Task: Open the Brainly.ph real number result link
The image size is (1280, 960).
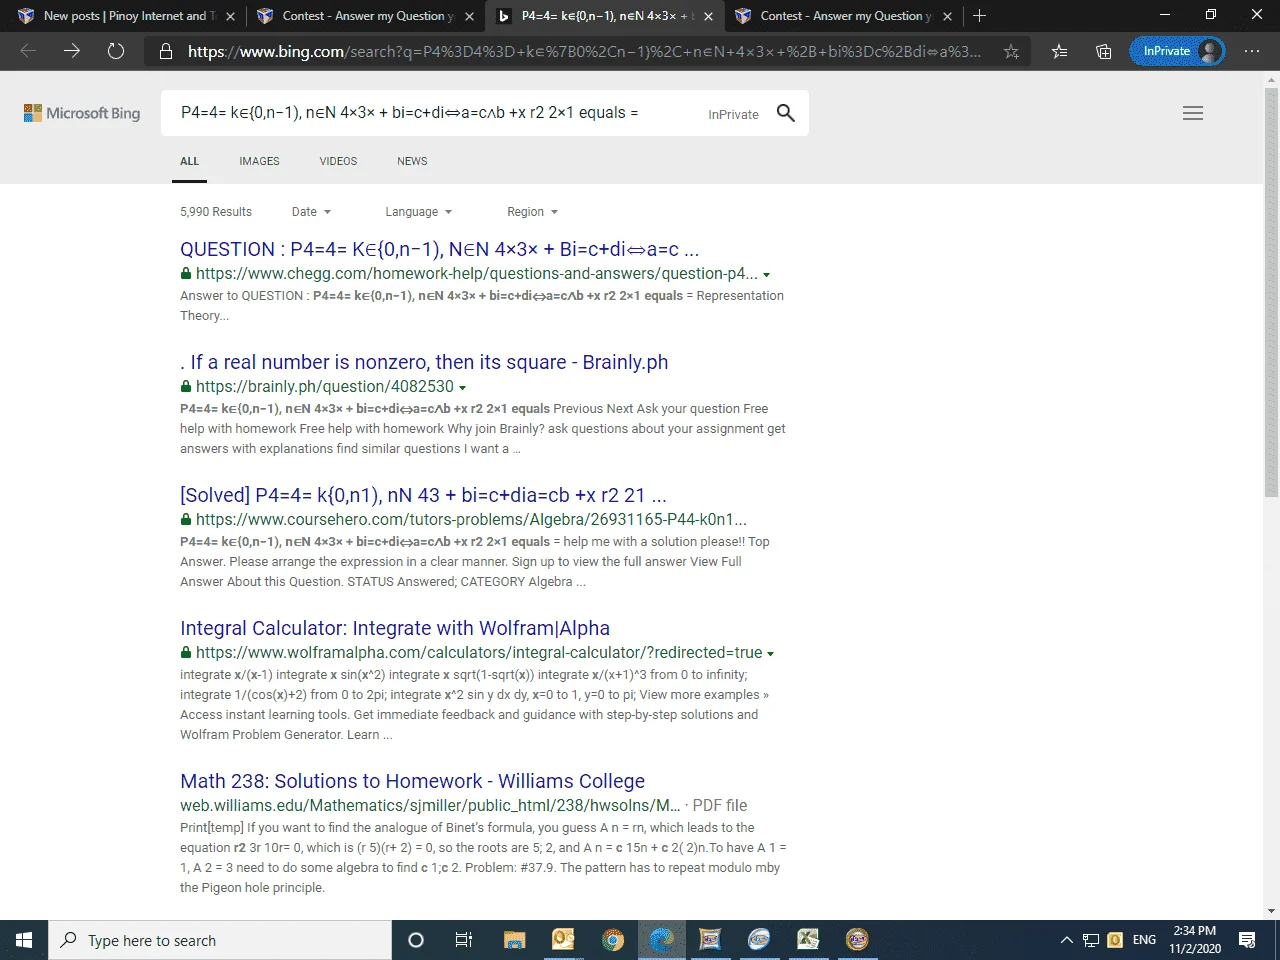Action: (424, 362)
